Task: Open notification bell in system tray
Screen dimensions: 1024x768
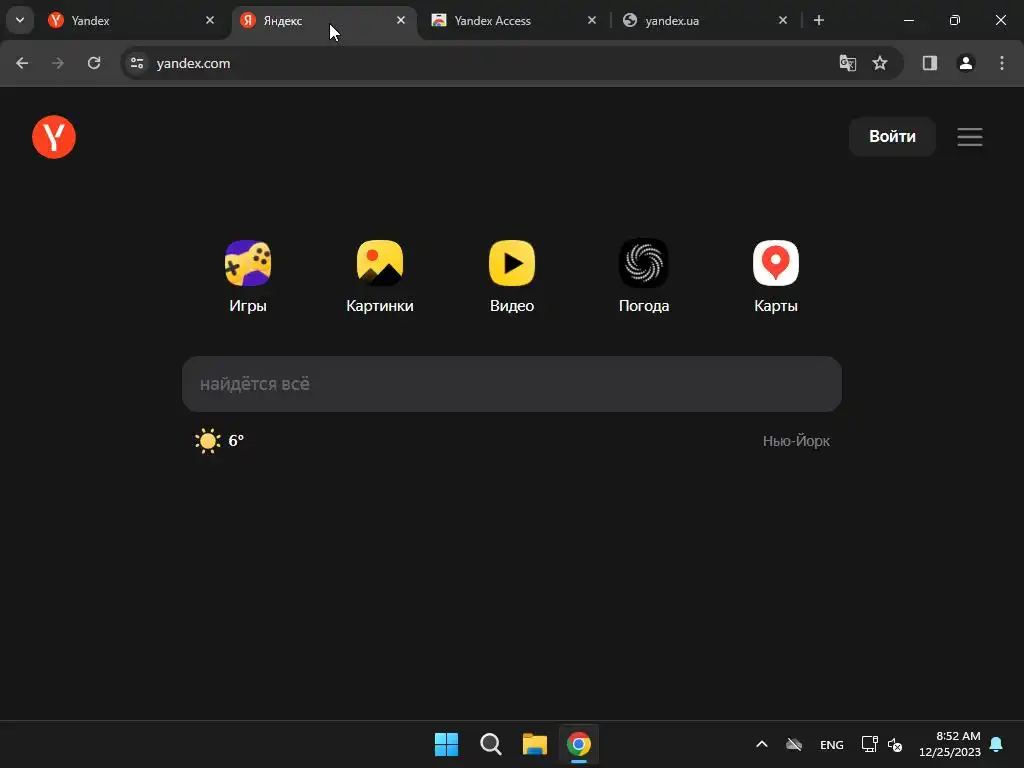Action: point(996,744)
